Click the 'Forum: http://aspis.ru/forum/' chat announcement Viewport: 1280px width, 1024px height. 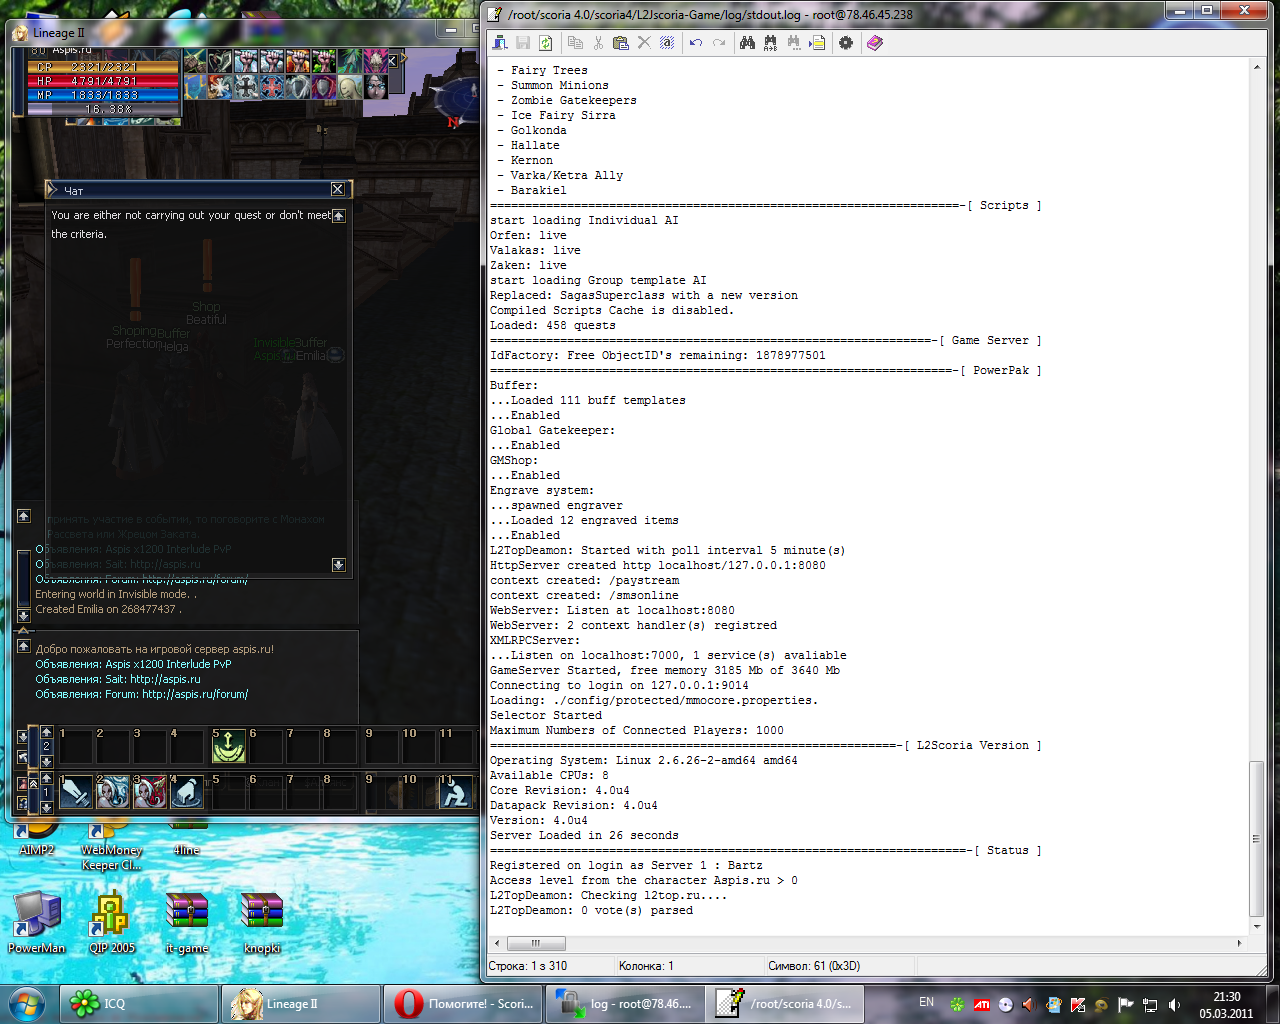(x=142, y=694)
